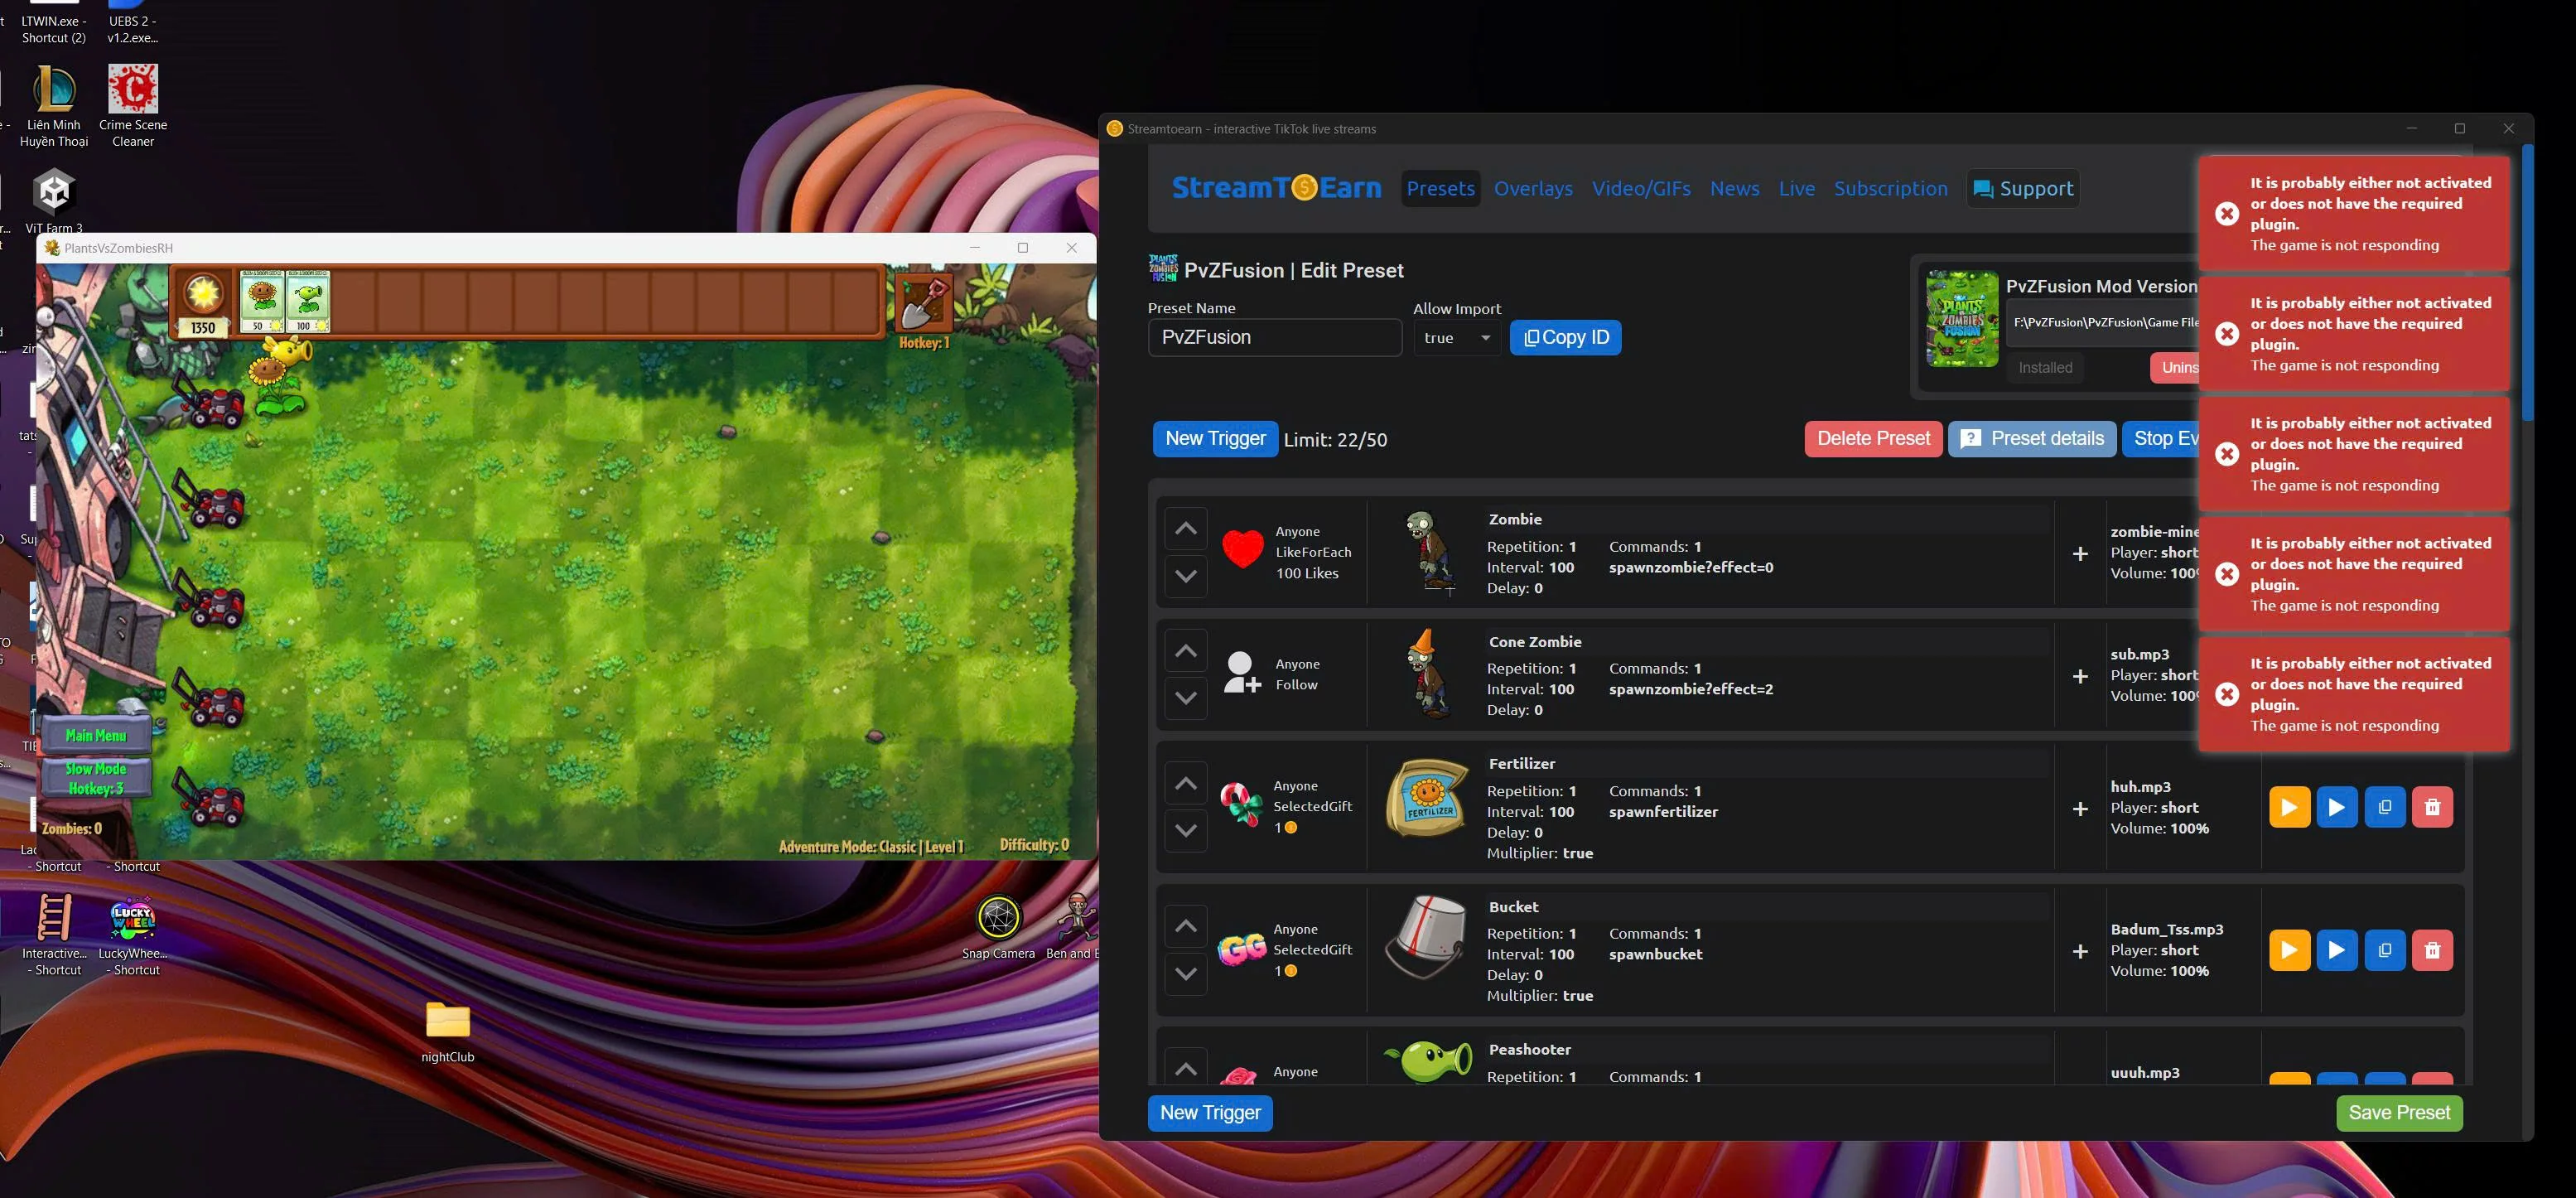Image resolution: width=2576 pixels, height=1198 pixels.
Task: Add a command to the Bucket trigger
Action: [x=2080, y=952]
